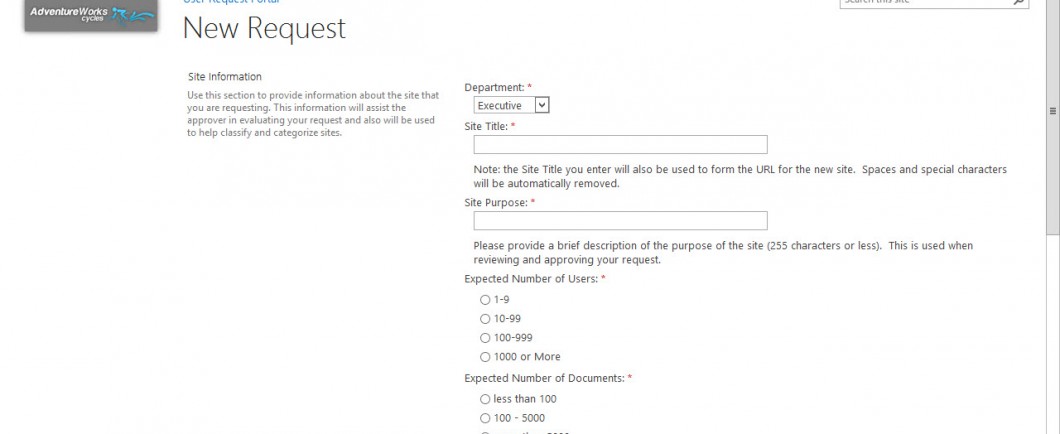
Task: Choose less than 100 documents
Action: [485, 399]
